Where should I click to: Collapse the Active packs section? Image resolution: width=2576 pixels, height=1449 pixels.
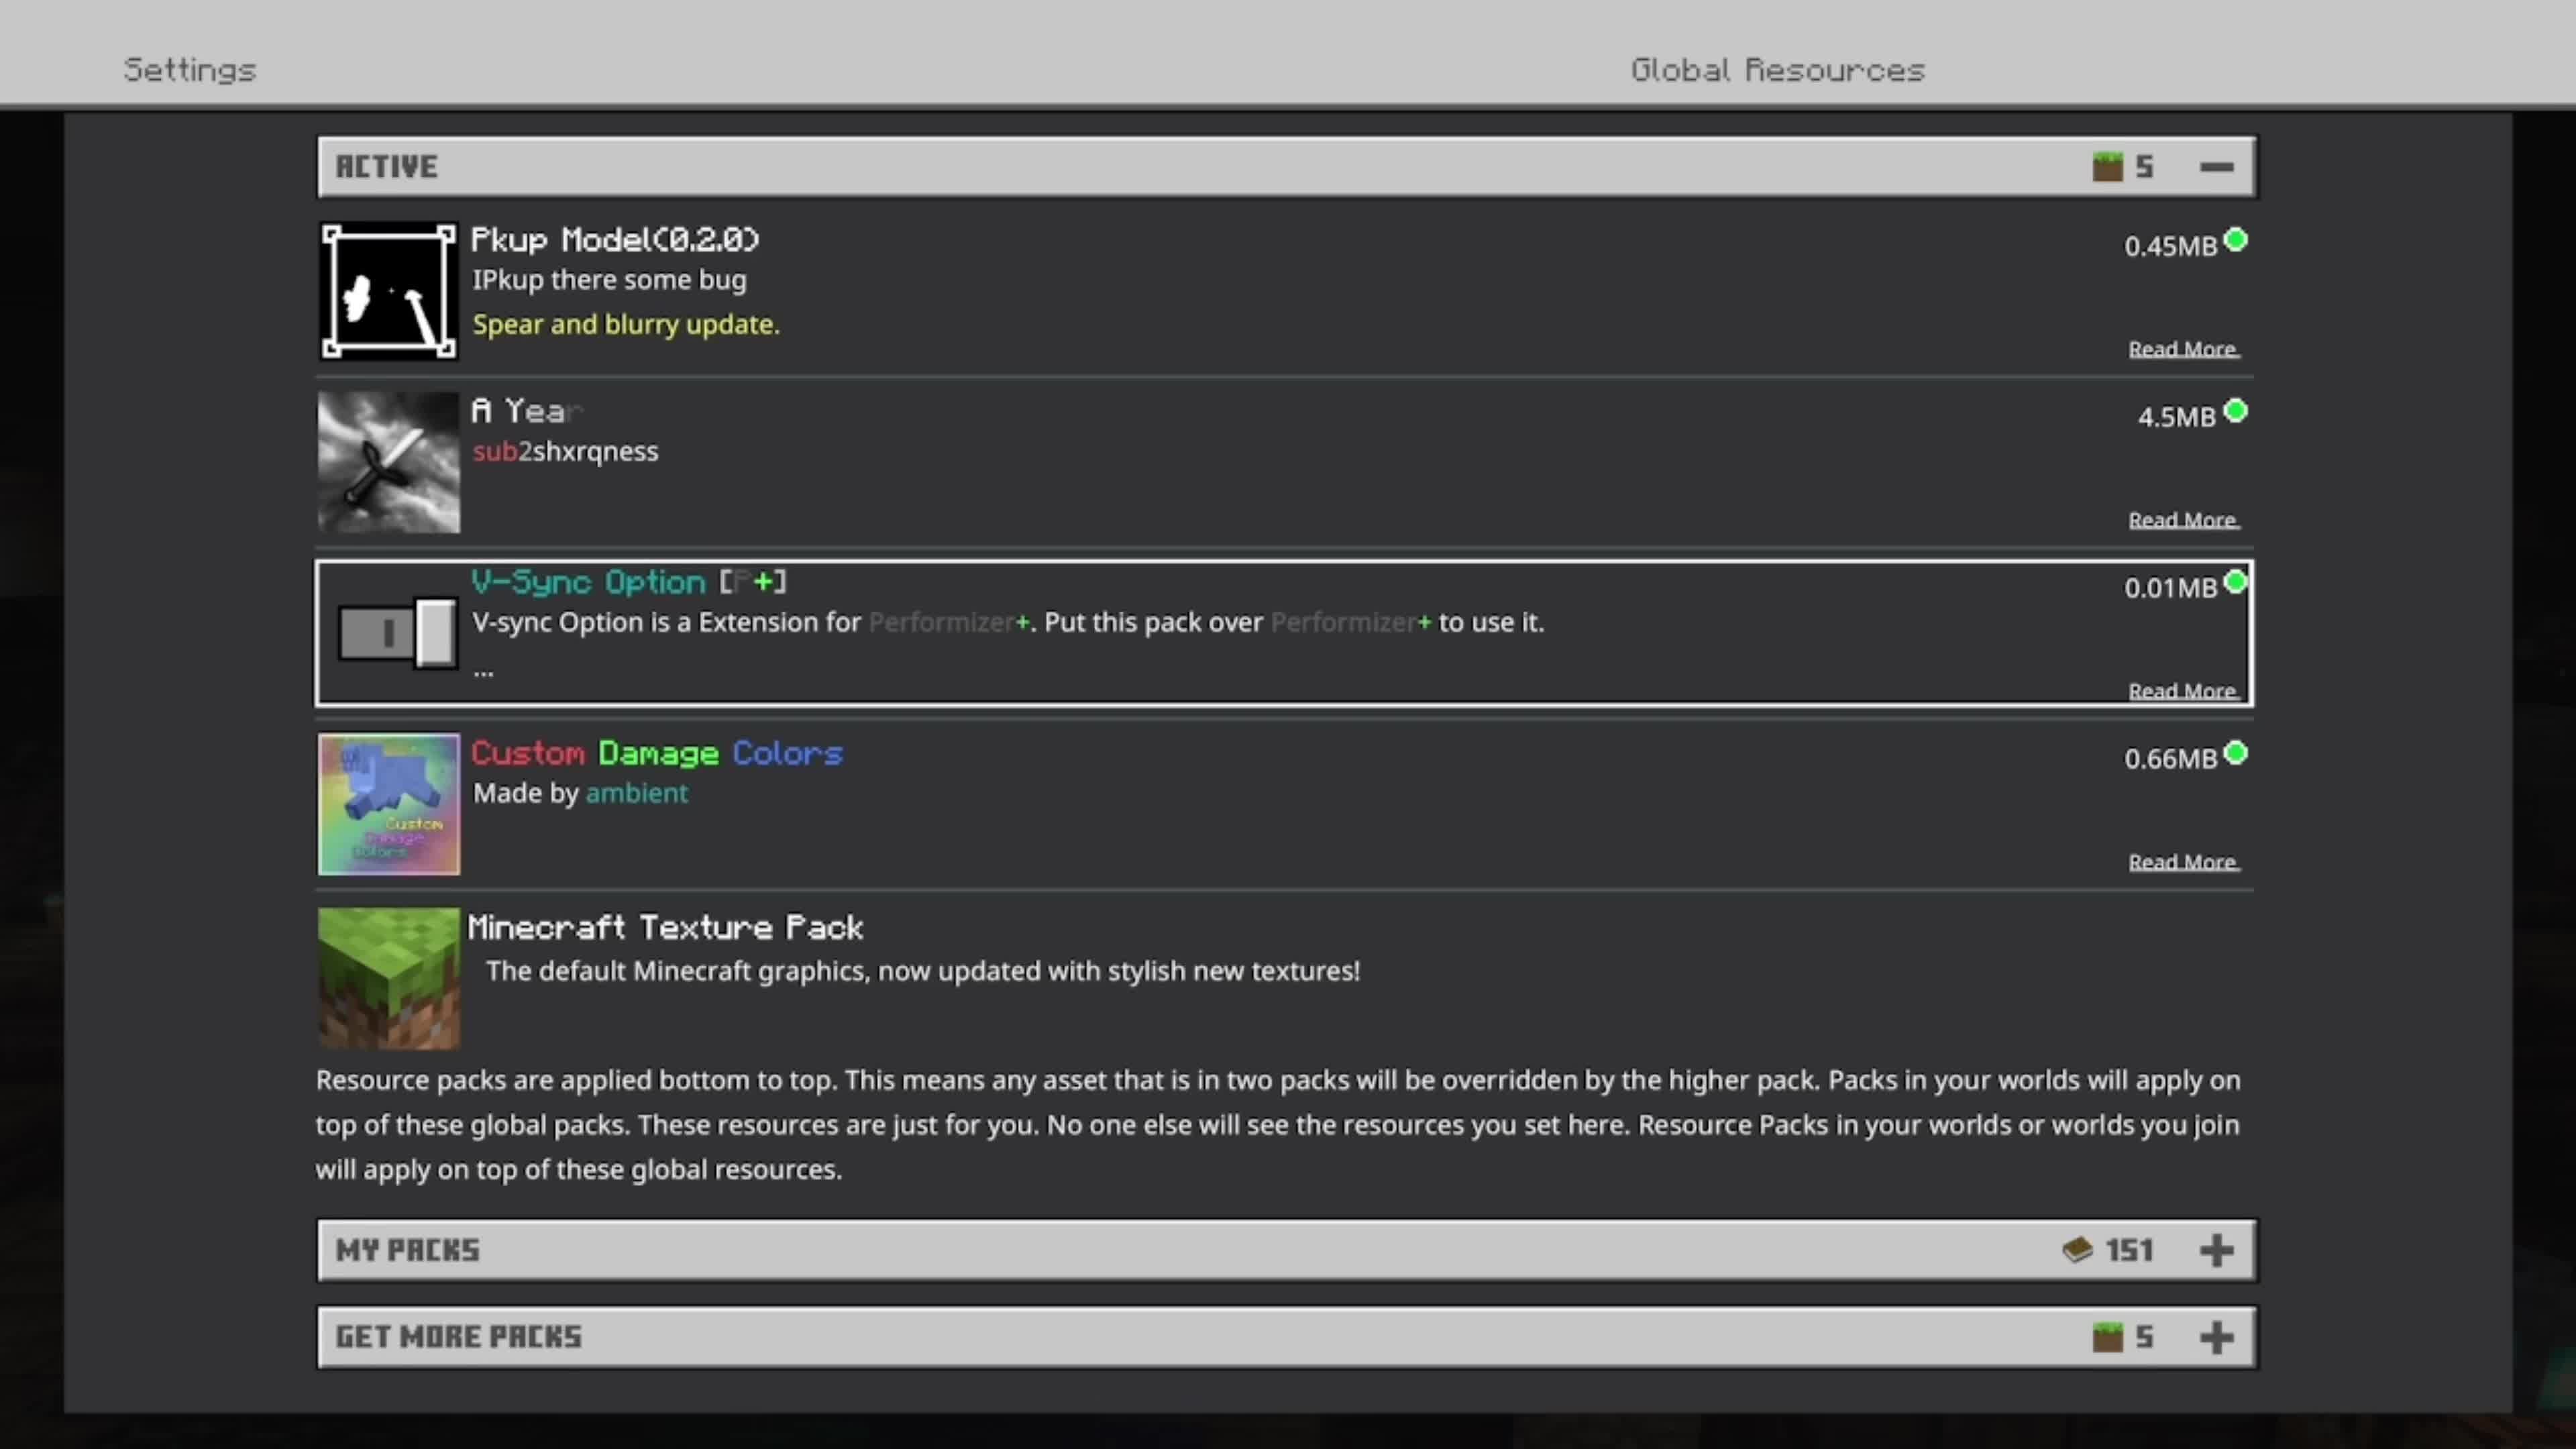2216,167
